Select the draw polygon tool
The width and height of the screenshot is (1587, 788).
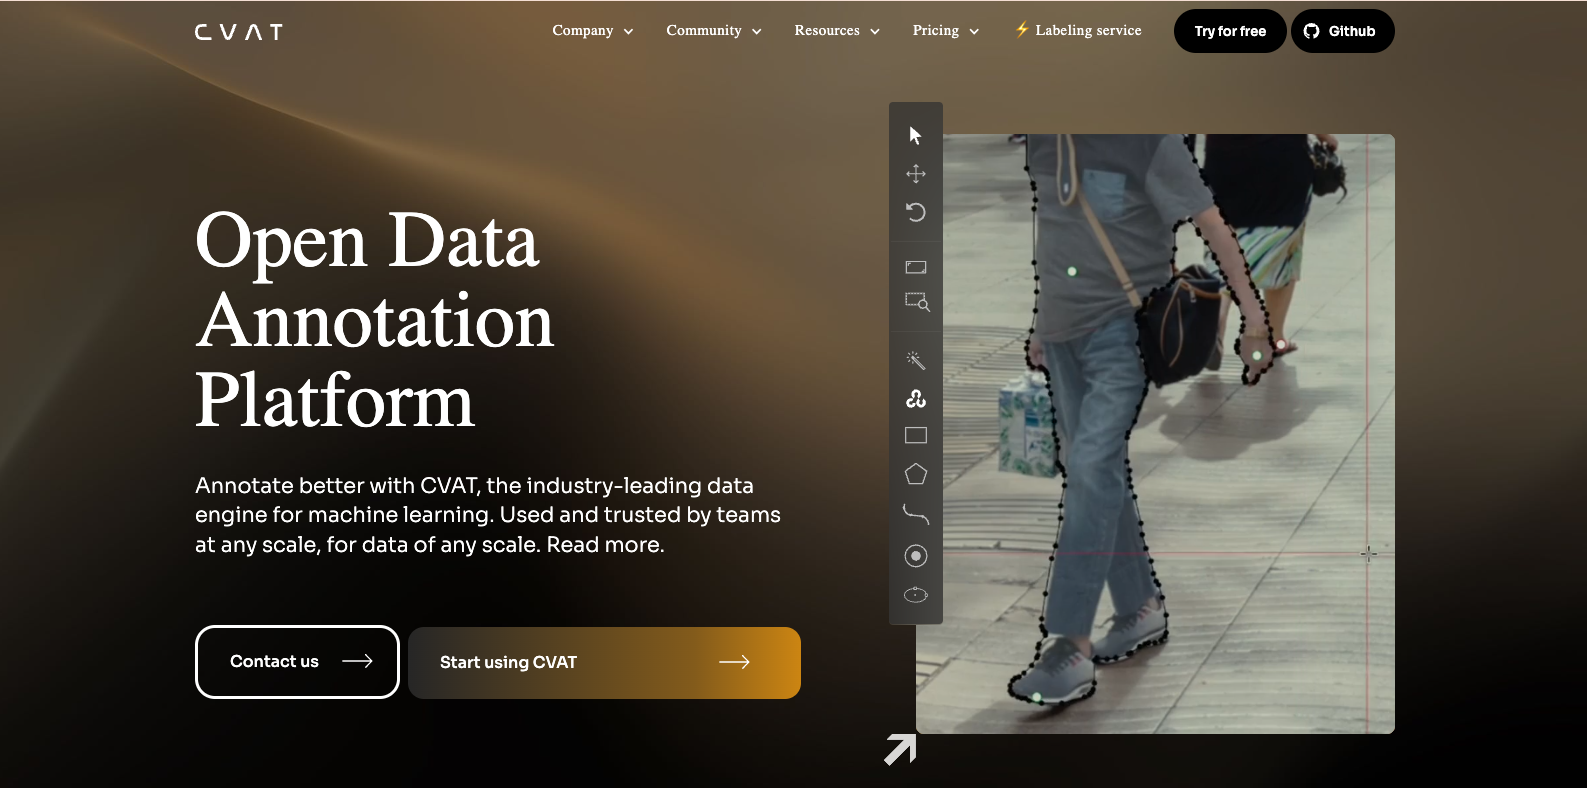click(916, 475)
